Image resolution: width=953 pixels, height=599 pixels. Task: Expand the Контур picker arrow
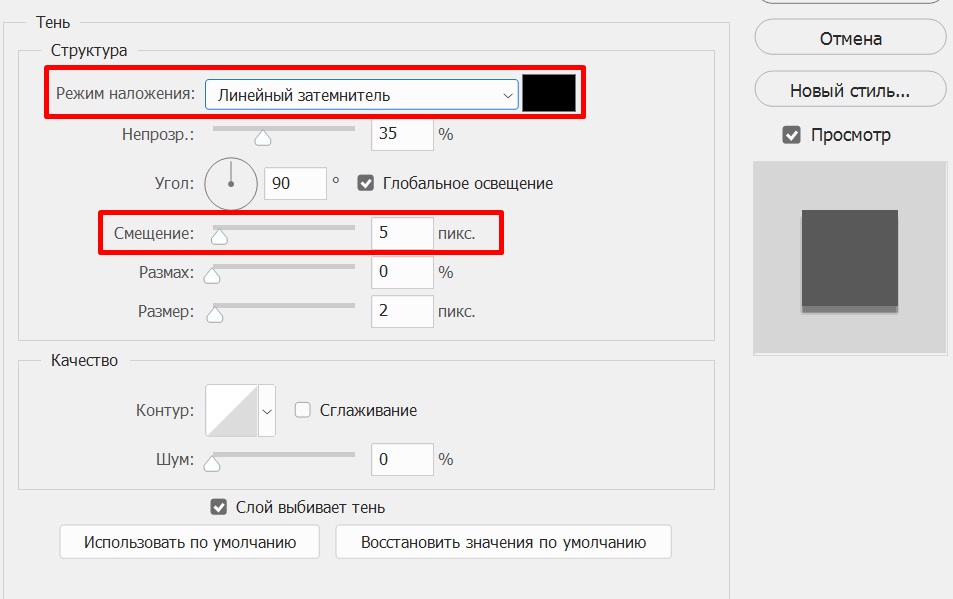point(267,411)
